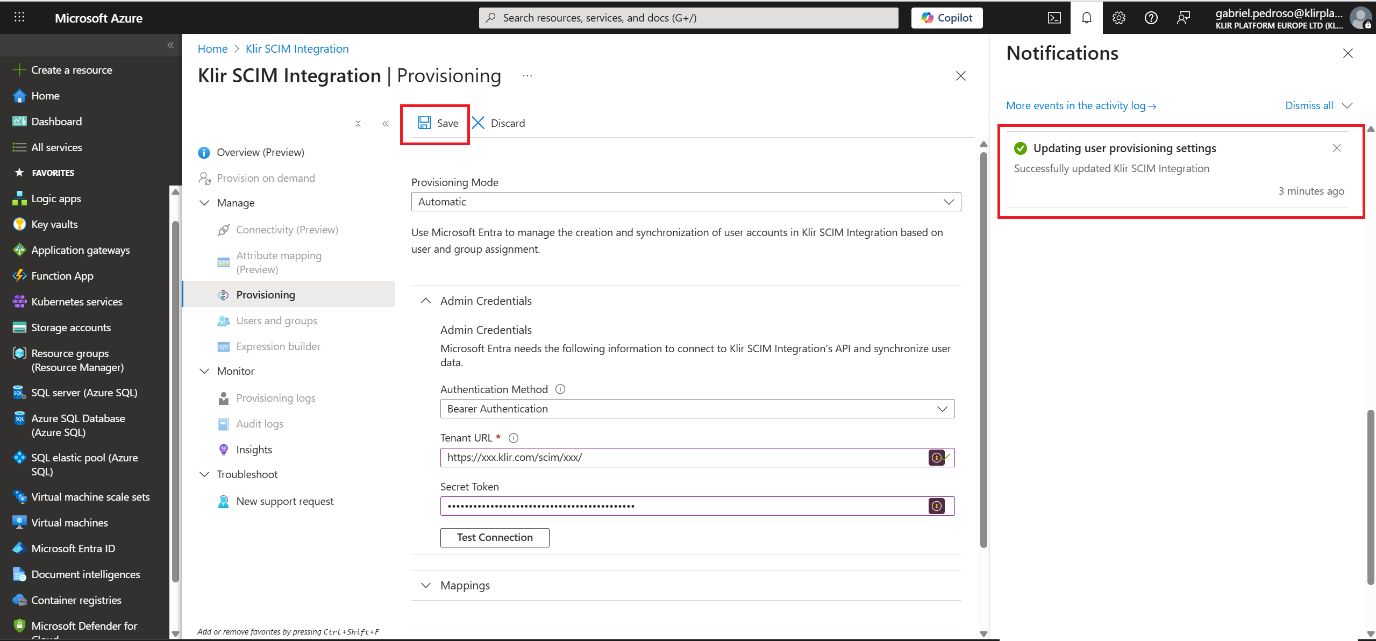The image size is (1376, 641).
Task: Open the Provisioning Mode dropdown
Action: pyautogui.click(x=686, y=202)
